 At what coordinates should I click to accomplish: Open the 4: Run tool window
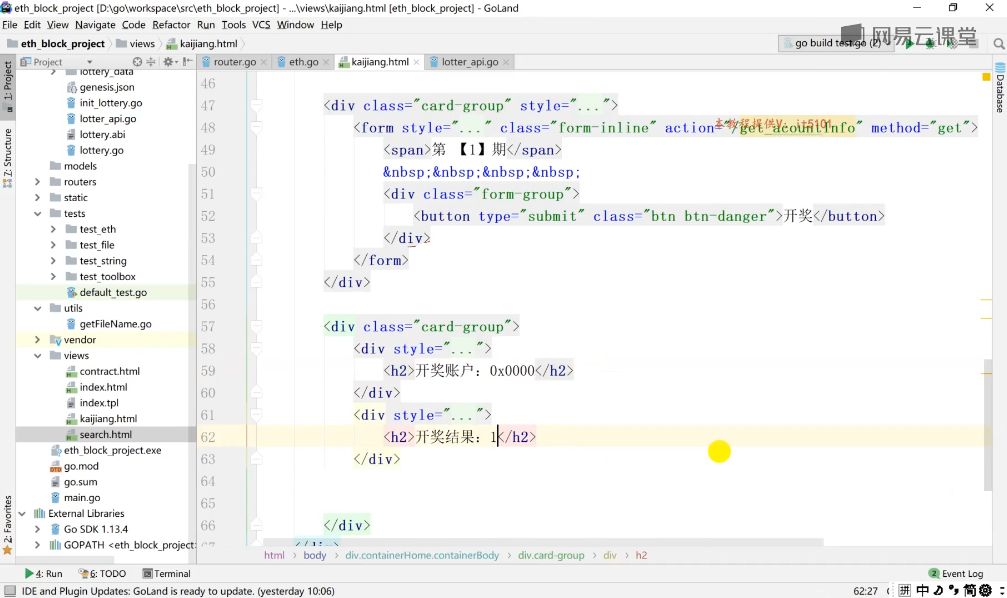pos(44,574)
